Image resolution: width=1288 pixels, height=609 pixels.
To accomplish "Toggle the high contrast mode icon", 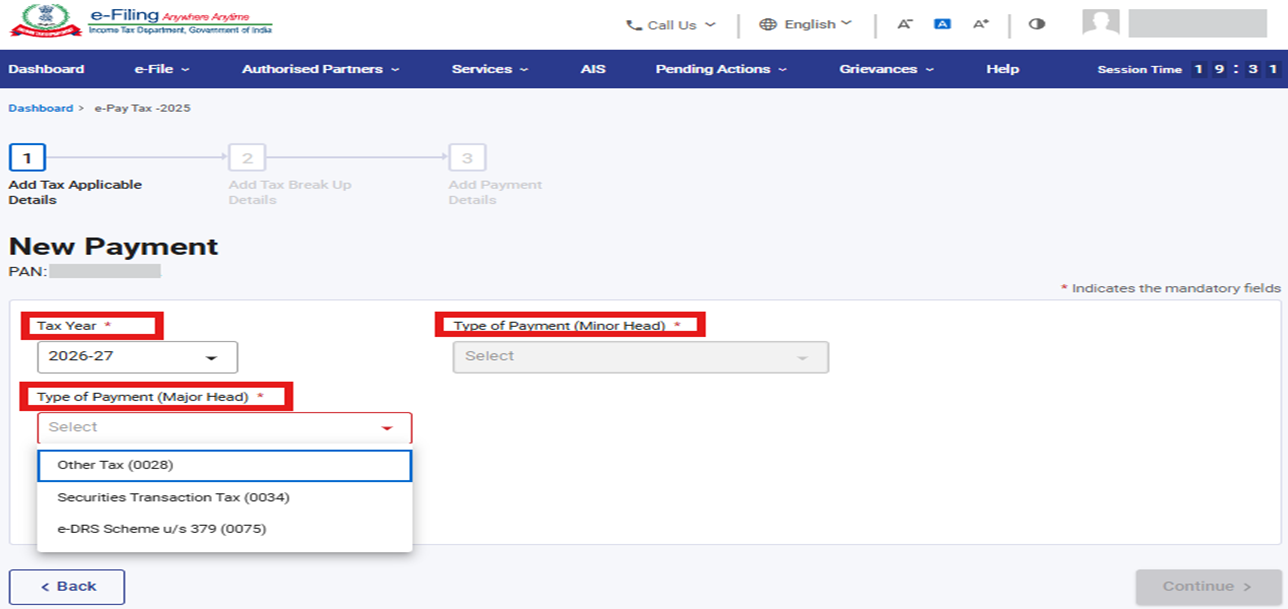I will coord(1037,24).
